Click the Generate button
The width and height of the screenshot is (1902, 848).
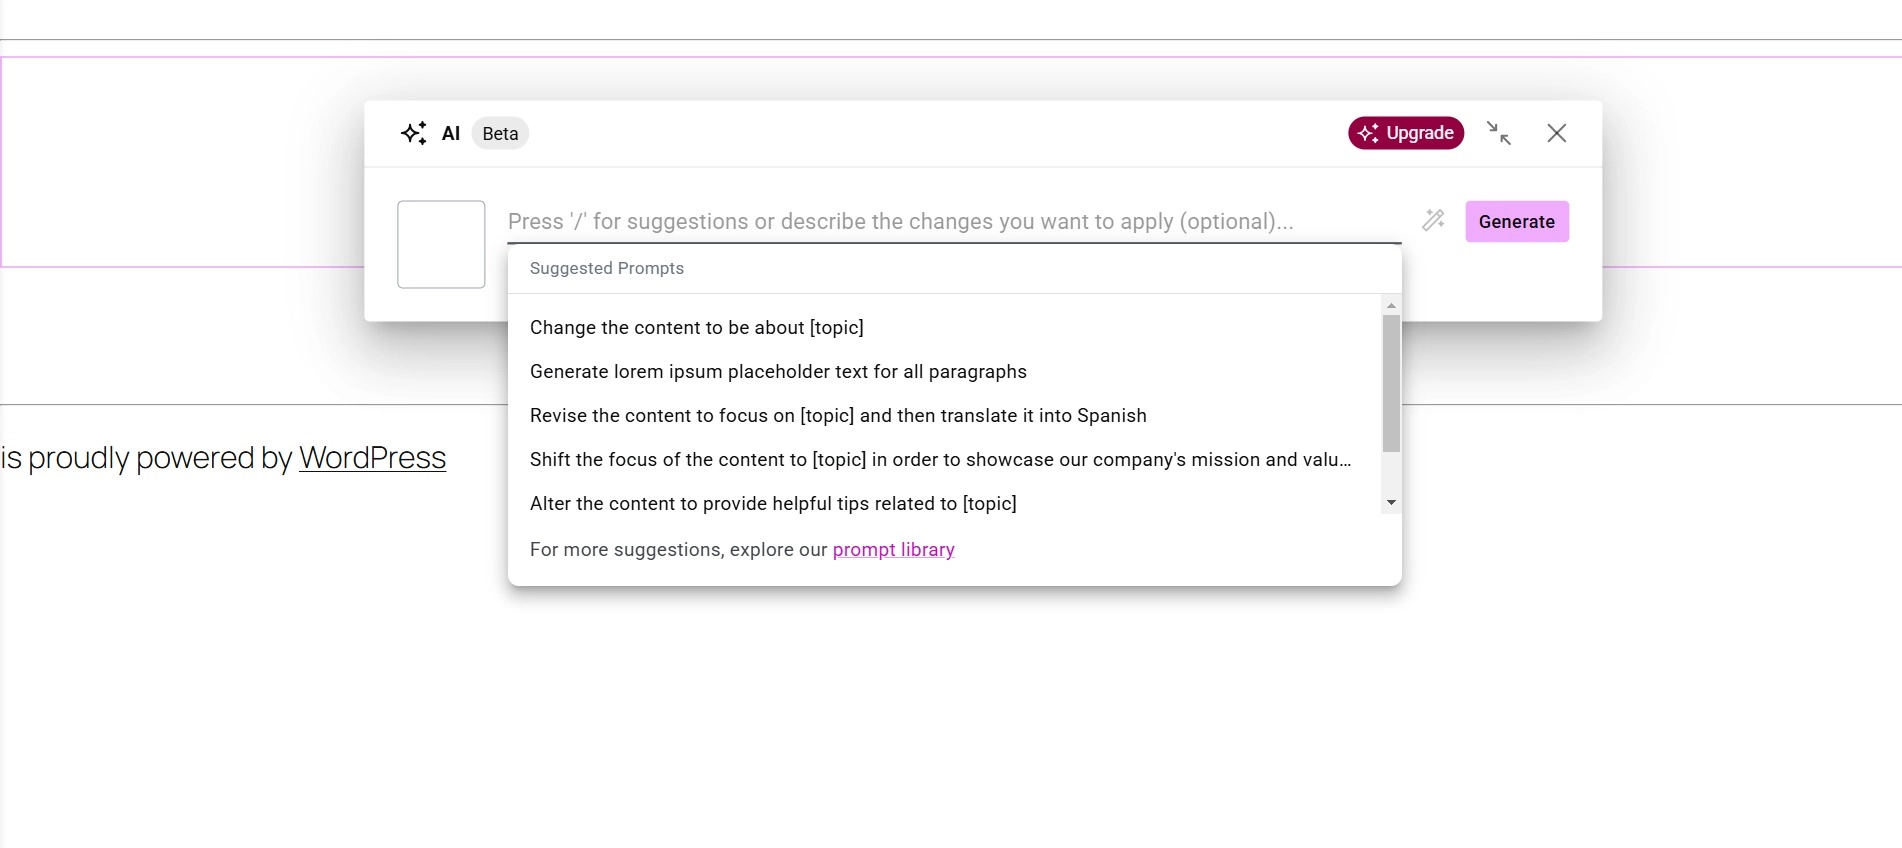[1517, 222]
